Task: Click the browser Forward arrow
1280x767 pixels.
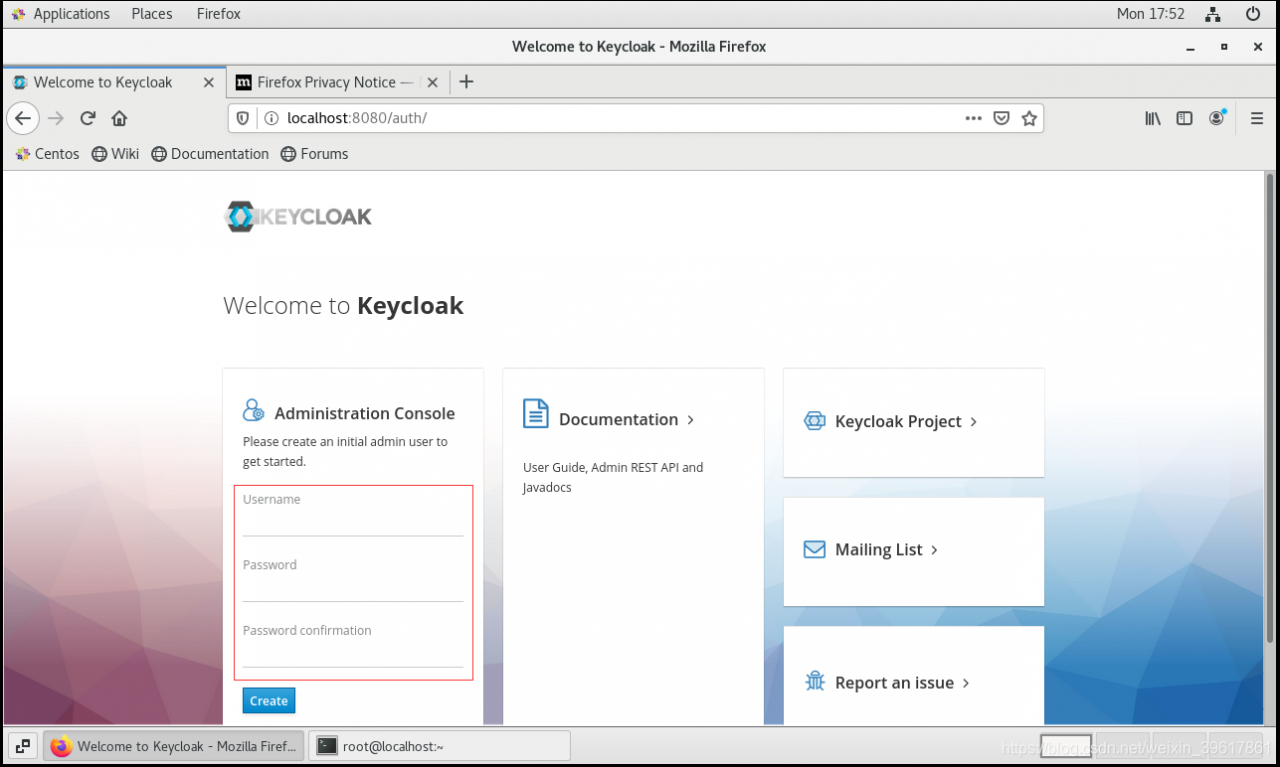Action: [x=56, y=118]
